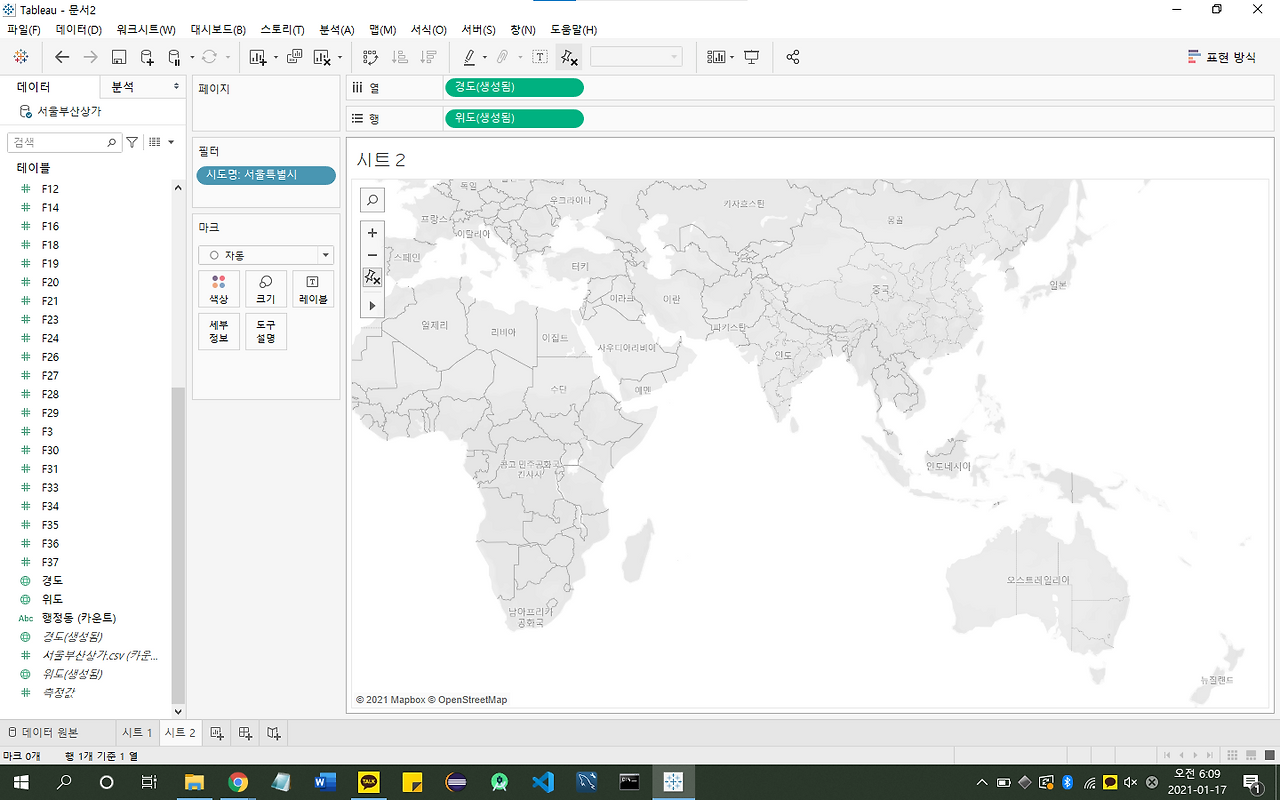Open the clear sheet toolbar dropdown arrow
Viewport: 1280px width, 800px height.
click(x=340, y=58)
